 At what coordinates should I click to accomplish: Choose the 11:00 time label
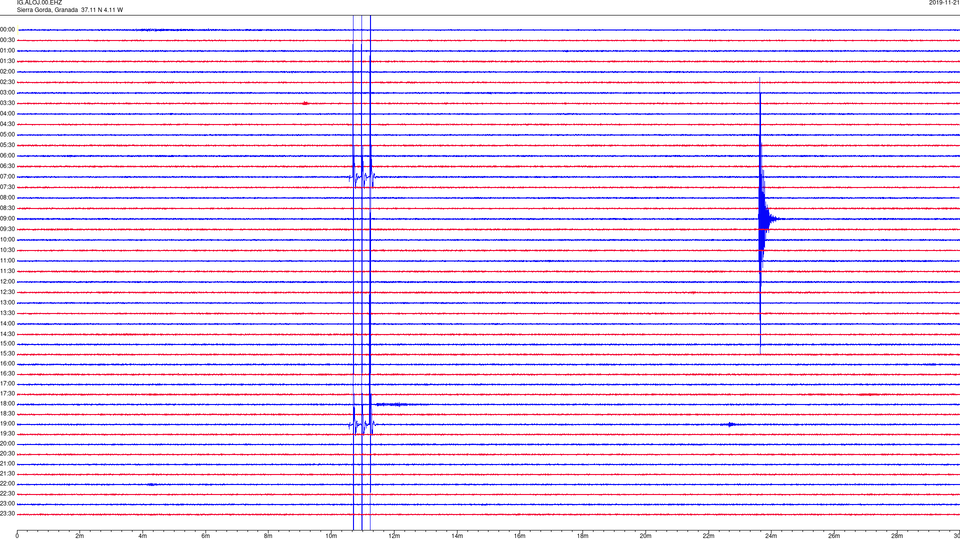coord(8,261)
